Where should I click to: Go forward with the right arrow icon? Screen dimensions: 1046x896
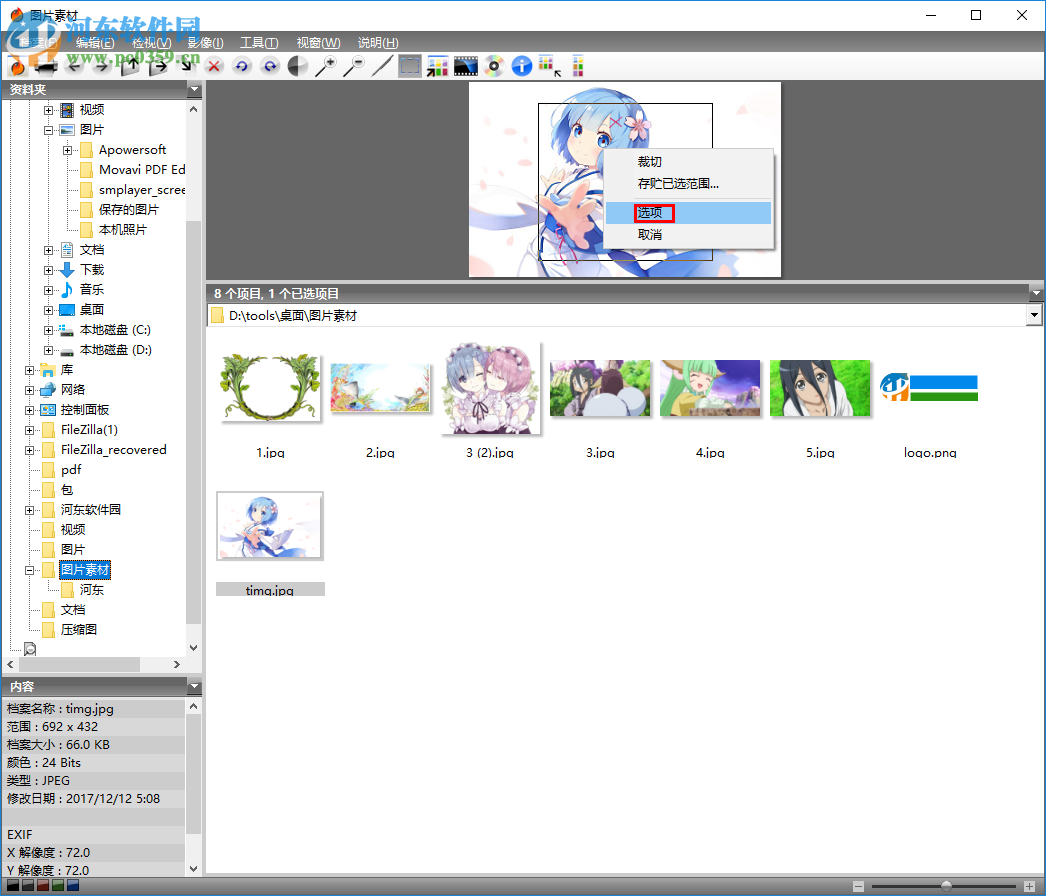(x=102, y=67)
